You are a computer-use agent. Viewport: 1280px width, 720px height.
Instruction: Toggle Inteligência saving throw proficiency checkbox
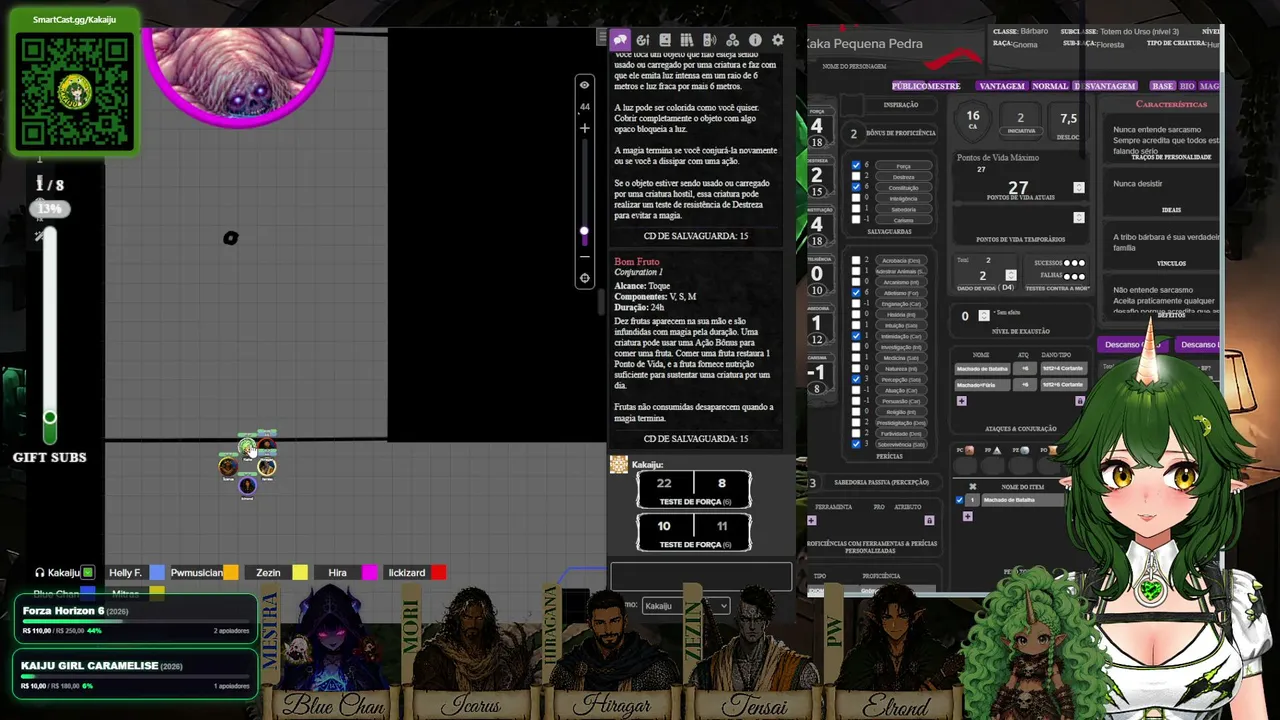pyautogui.click(x=855, y=198)
